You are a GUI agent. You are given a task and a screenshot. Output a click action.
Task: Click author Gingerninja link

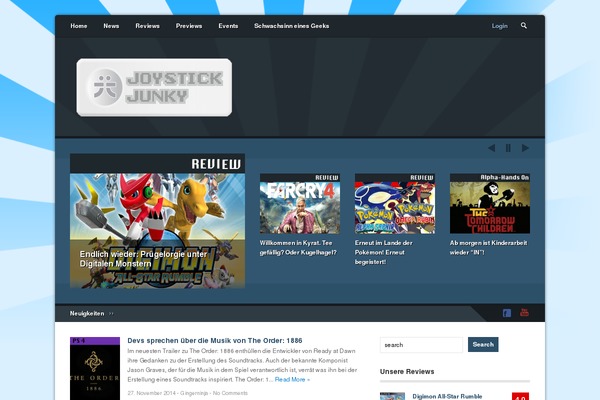click(194, 393)
